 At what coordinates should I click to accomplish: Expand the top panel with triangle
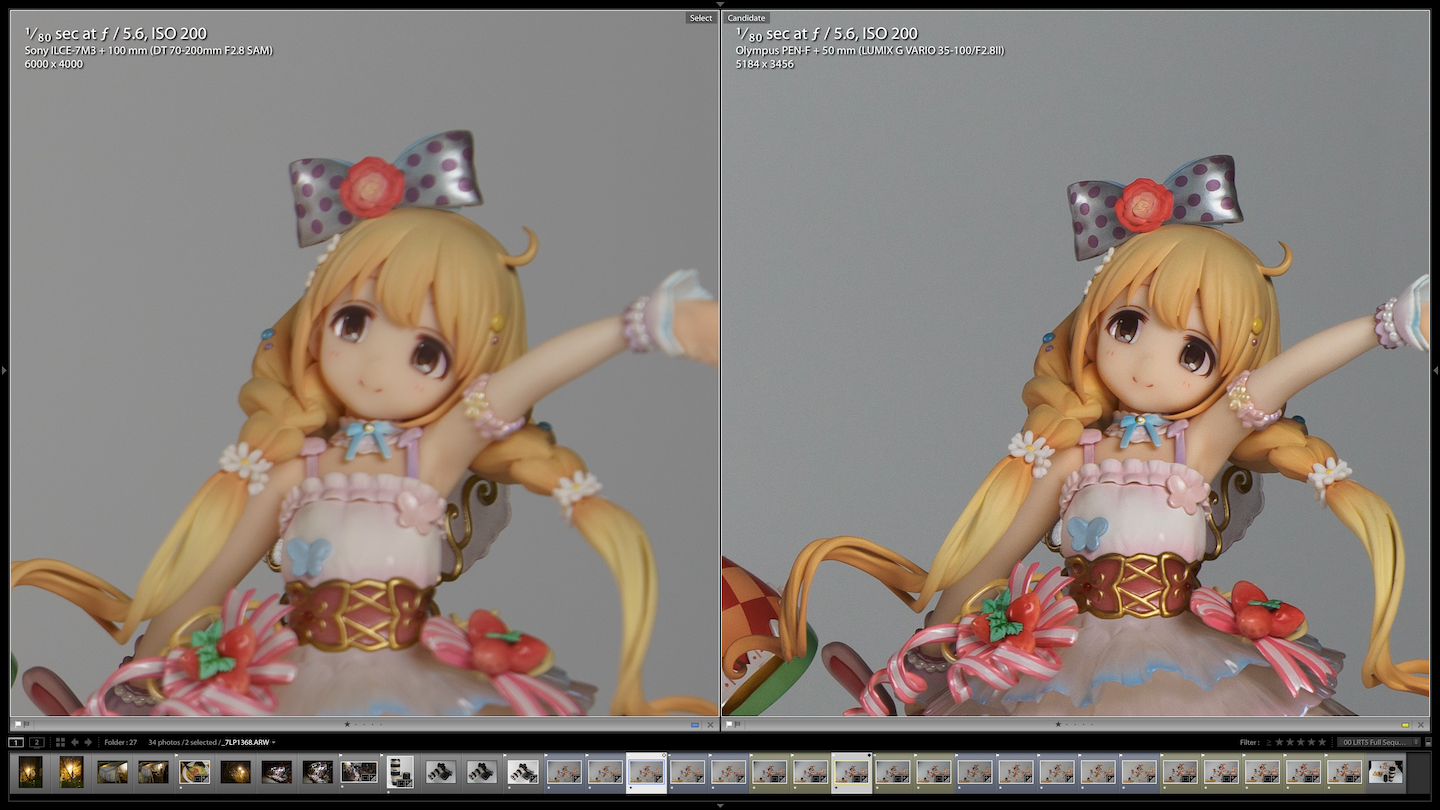click(720, 4)
